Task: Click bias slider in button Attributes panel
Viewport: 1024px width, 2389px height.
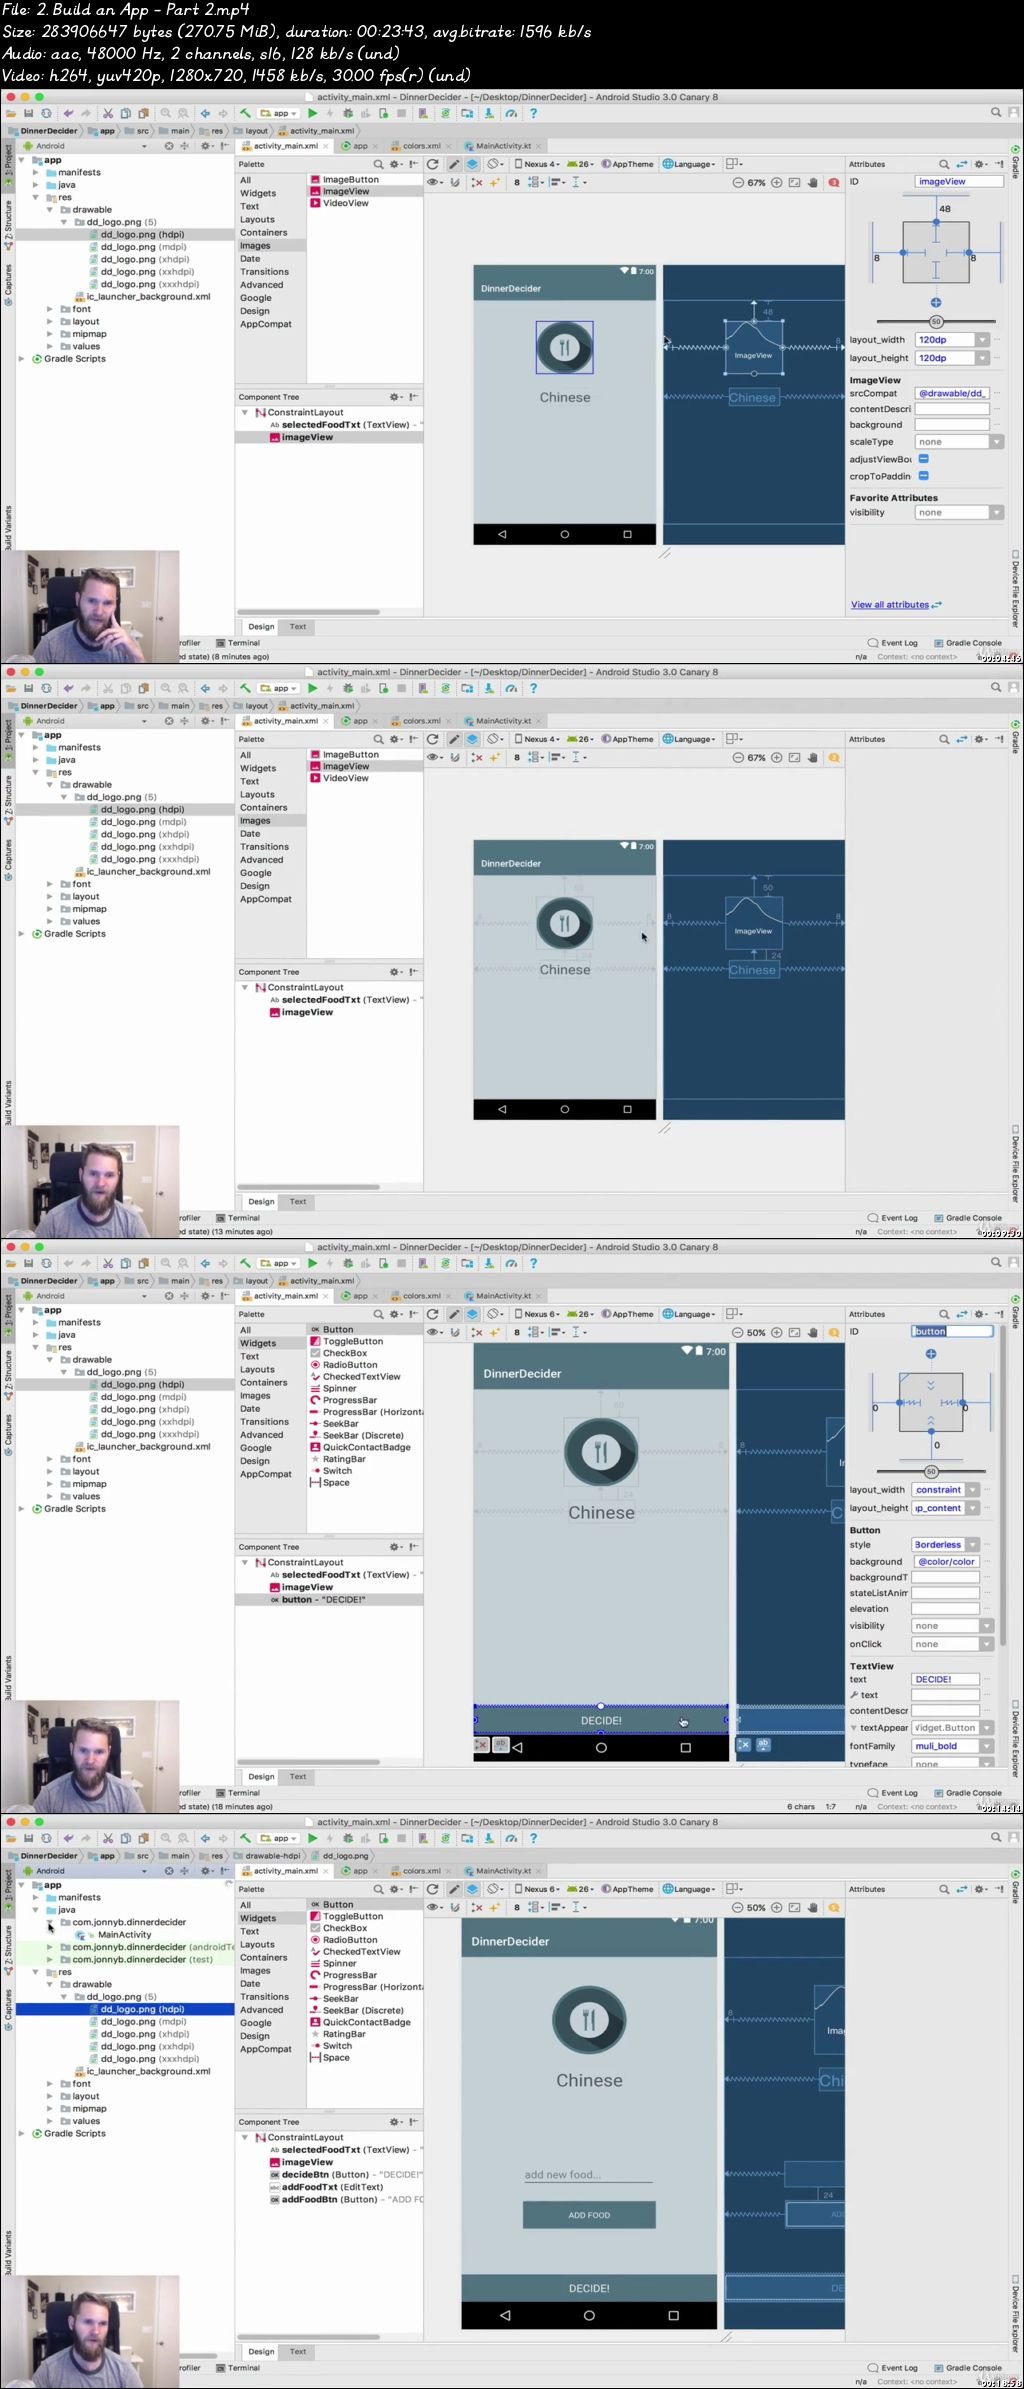Action: pyautogui.click(x=931, y=1472)
